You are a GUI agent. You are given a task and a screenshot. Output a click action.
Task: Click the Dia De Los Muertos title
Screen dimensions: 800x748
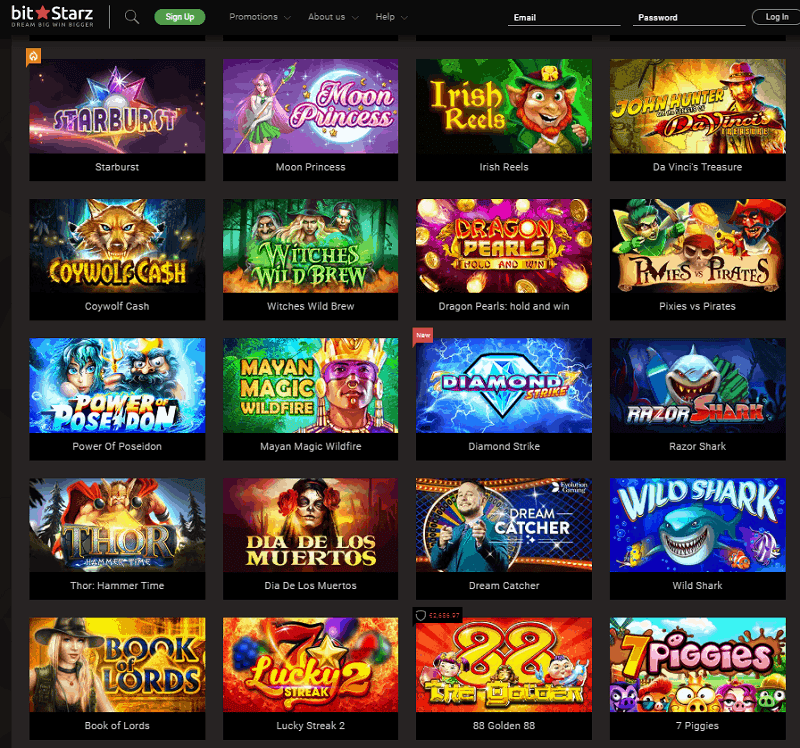[x=310, y=585]
